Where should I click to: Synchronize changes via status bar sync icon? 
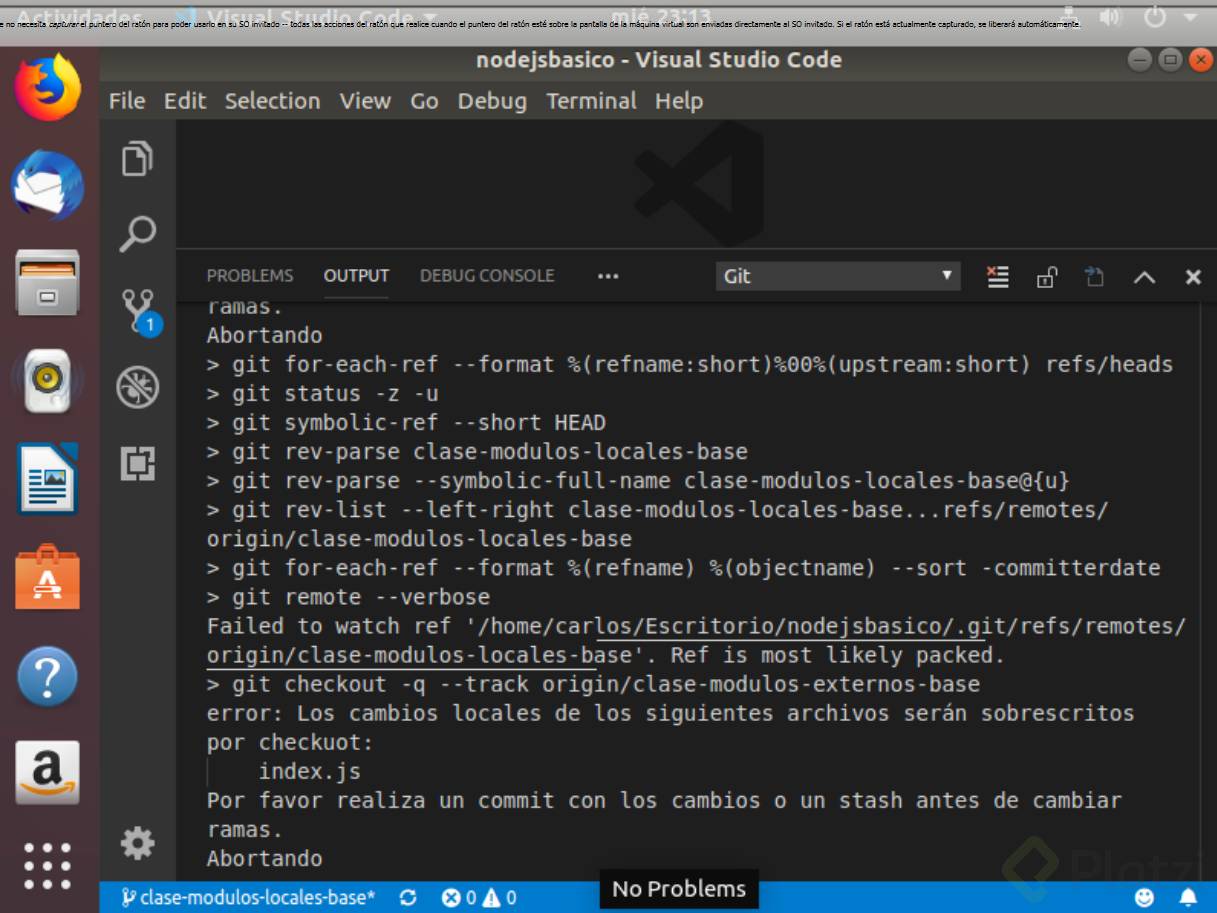click(407, 897)
